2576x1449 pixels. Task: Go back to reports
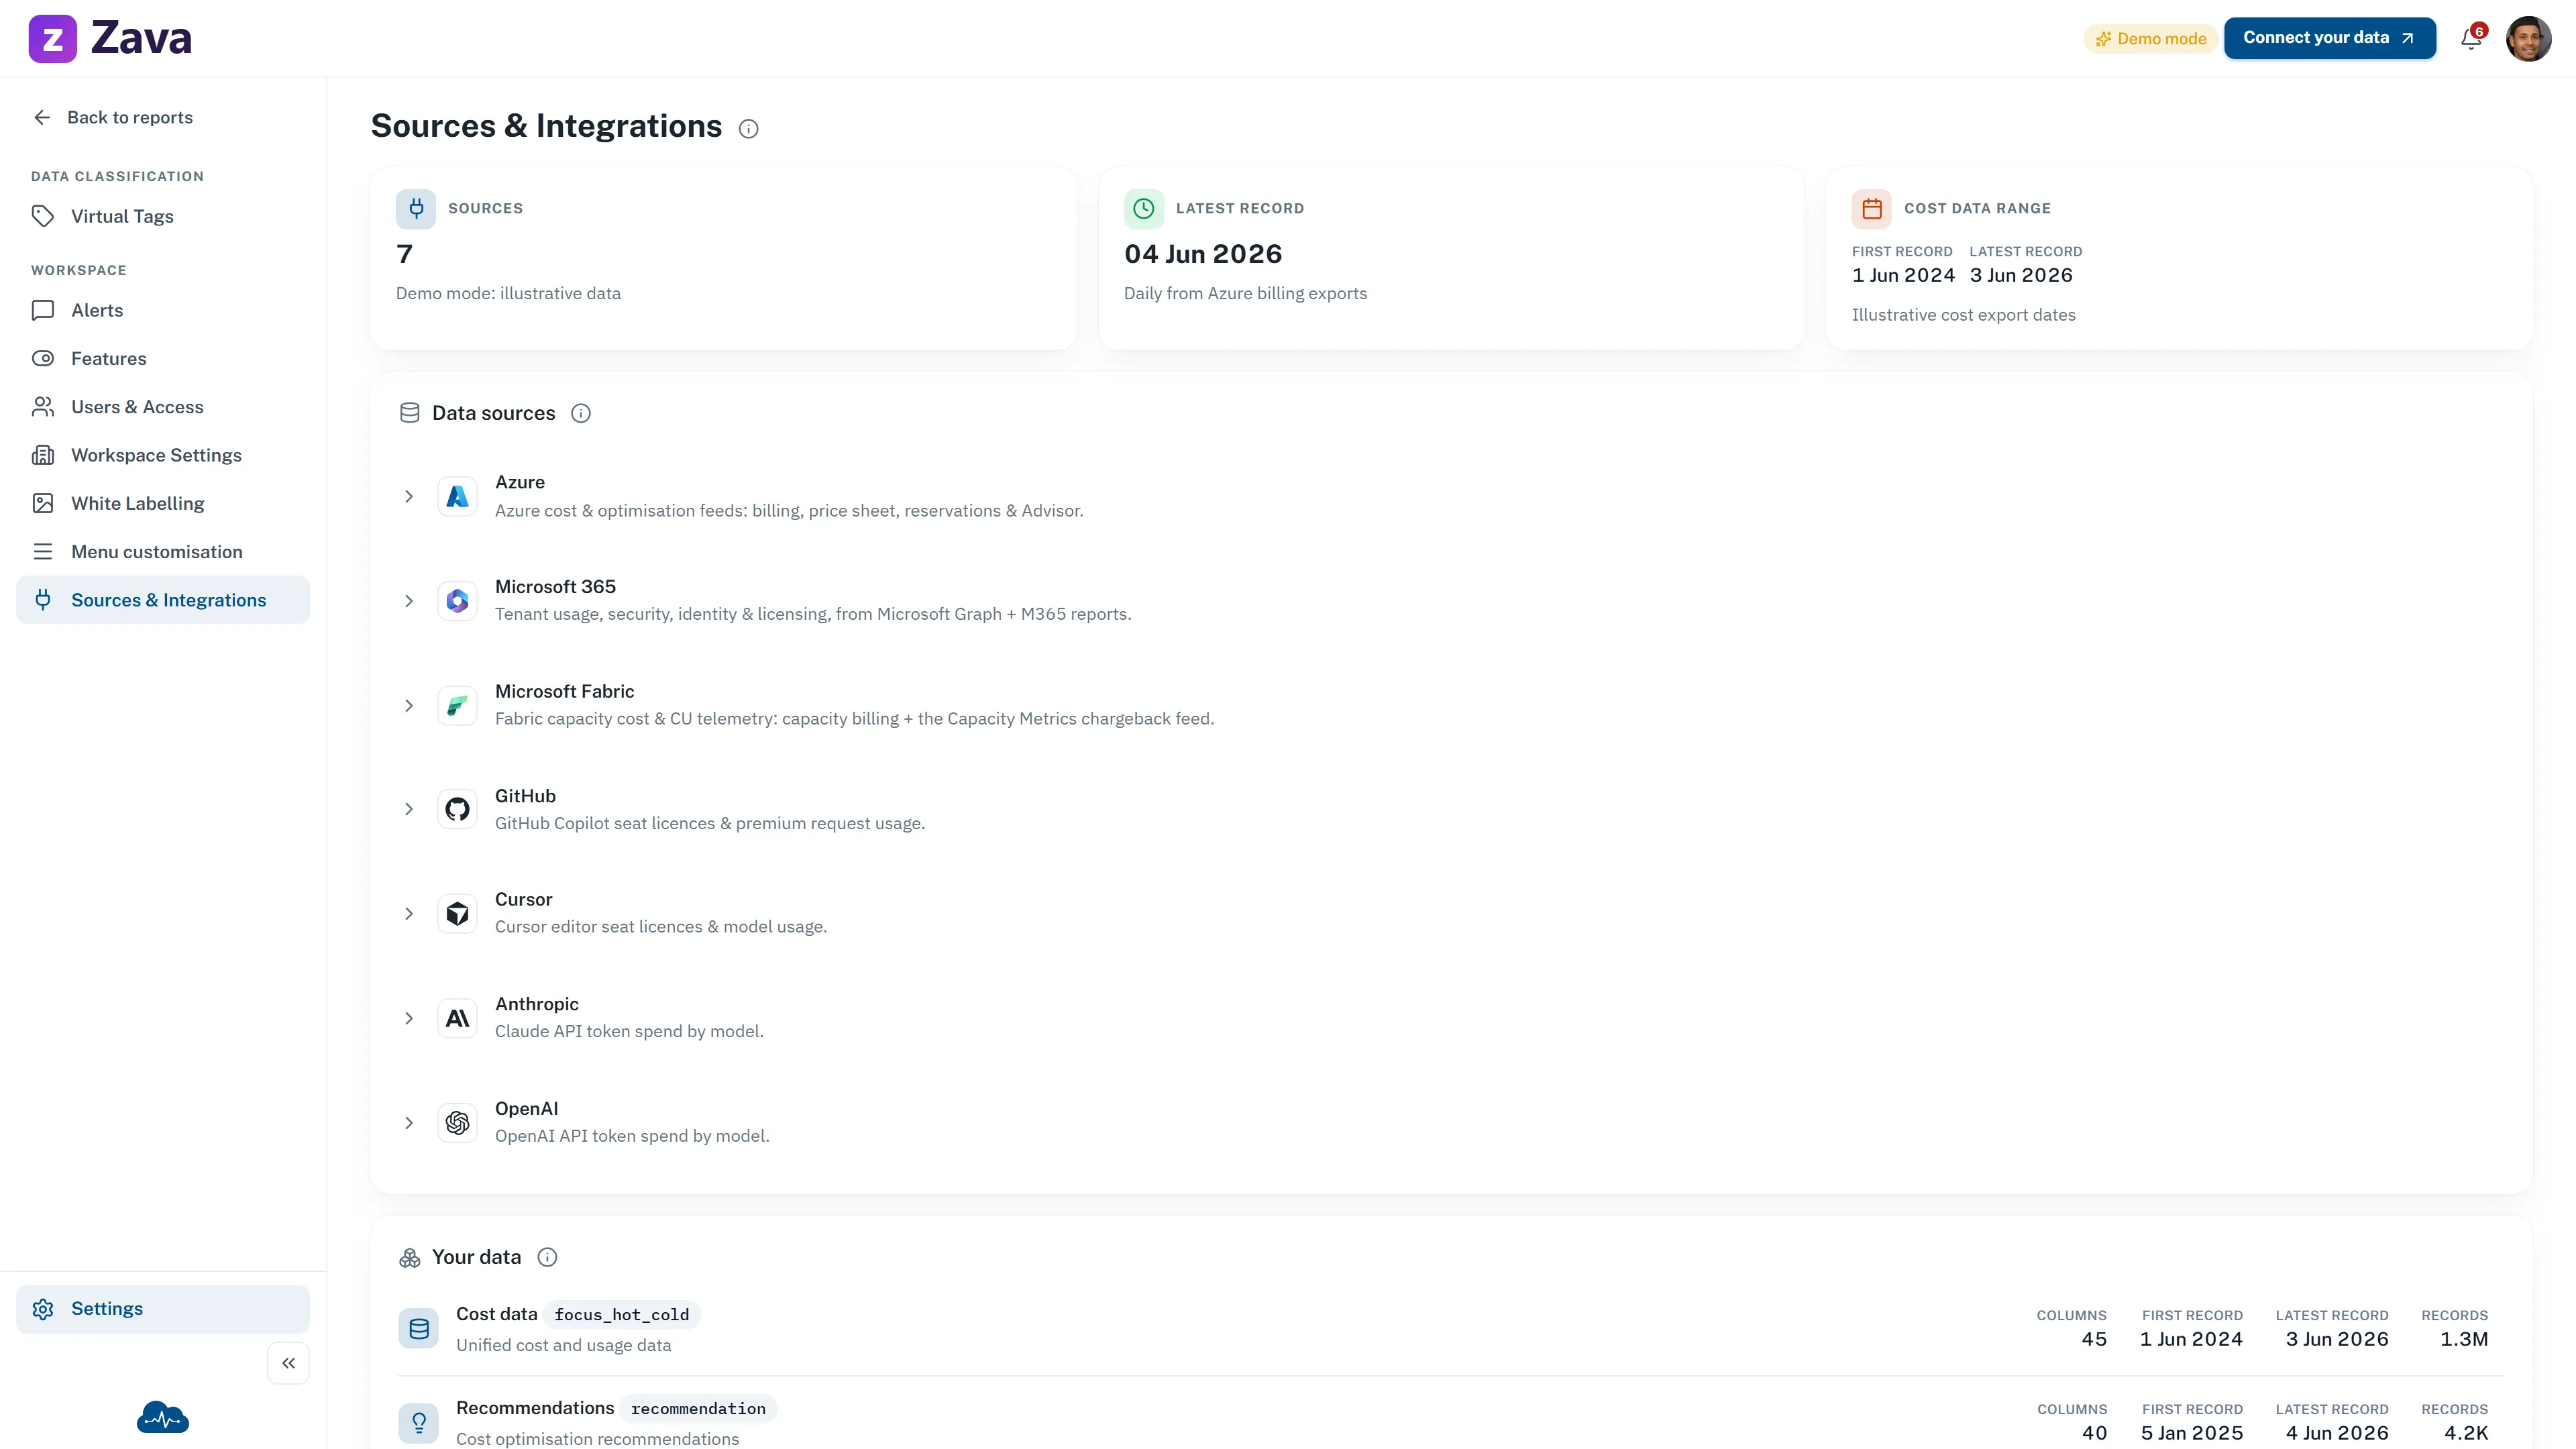coord(113,117)
